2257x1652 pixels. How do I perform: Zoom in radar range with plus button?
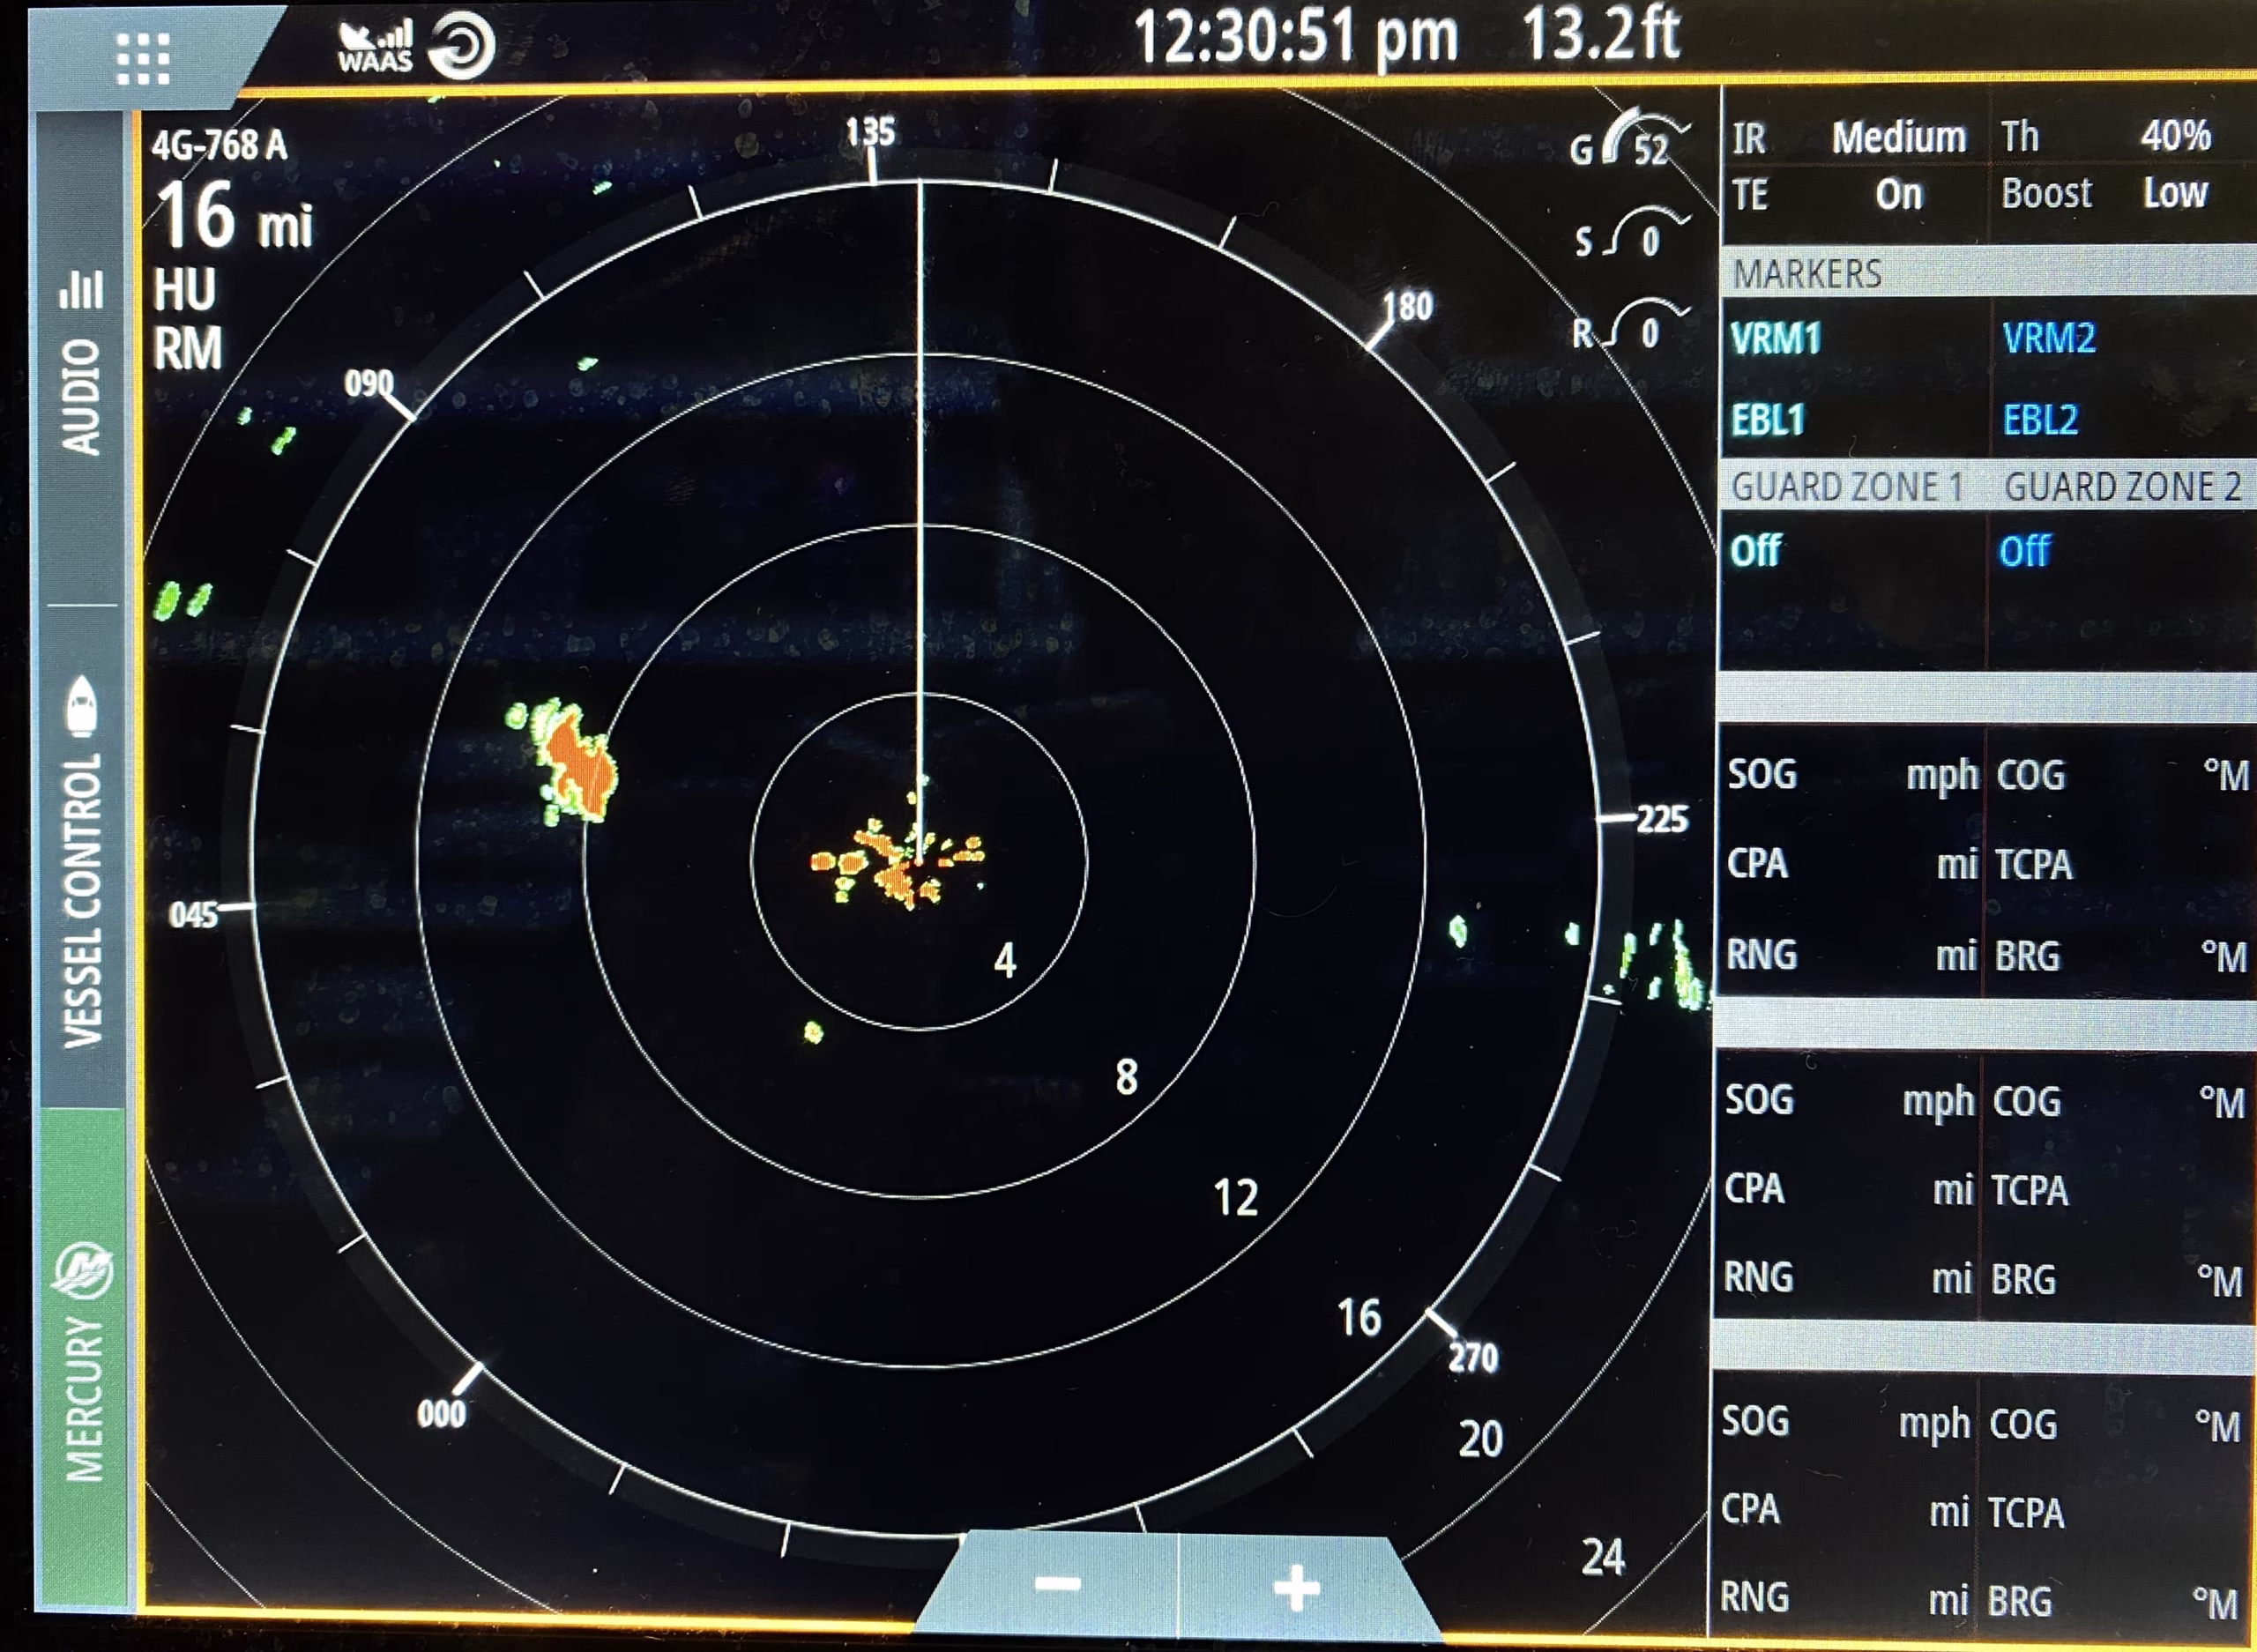pyautogui.click(x=1297, y=1586)
